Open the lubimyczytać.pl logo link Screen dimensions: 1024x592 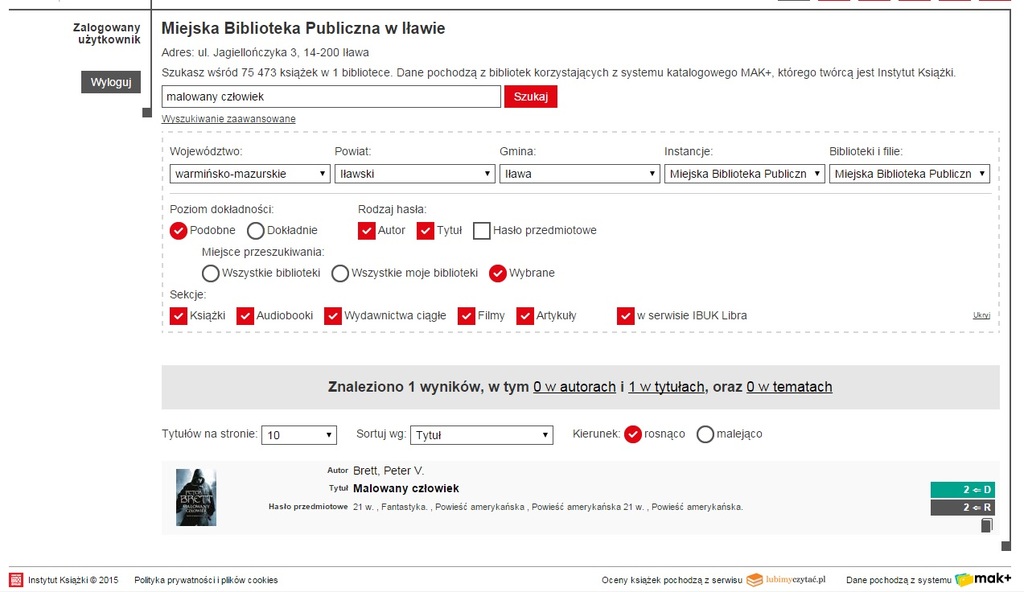tap(786, 580)
